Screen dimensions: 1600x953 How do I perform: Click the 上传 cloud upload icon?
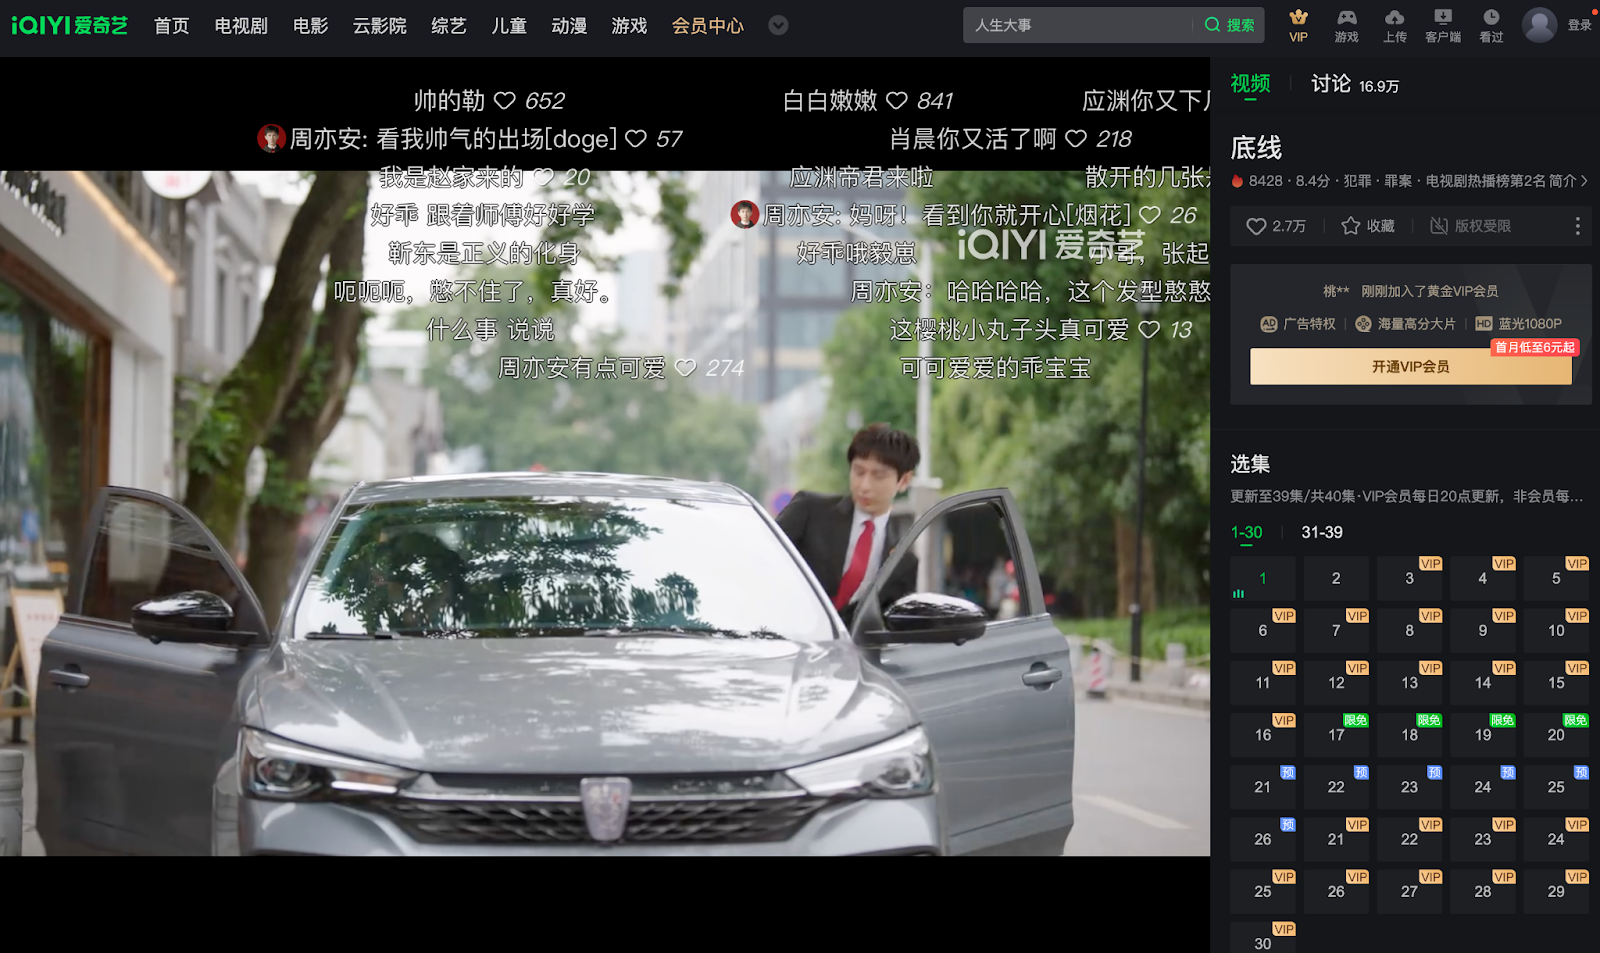(1394, 18)
